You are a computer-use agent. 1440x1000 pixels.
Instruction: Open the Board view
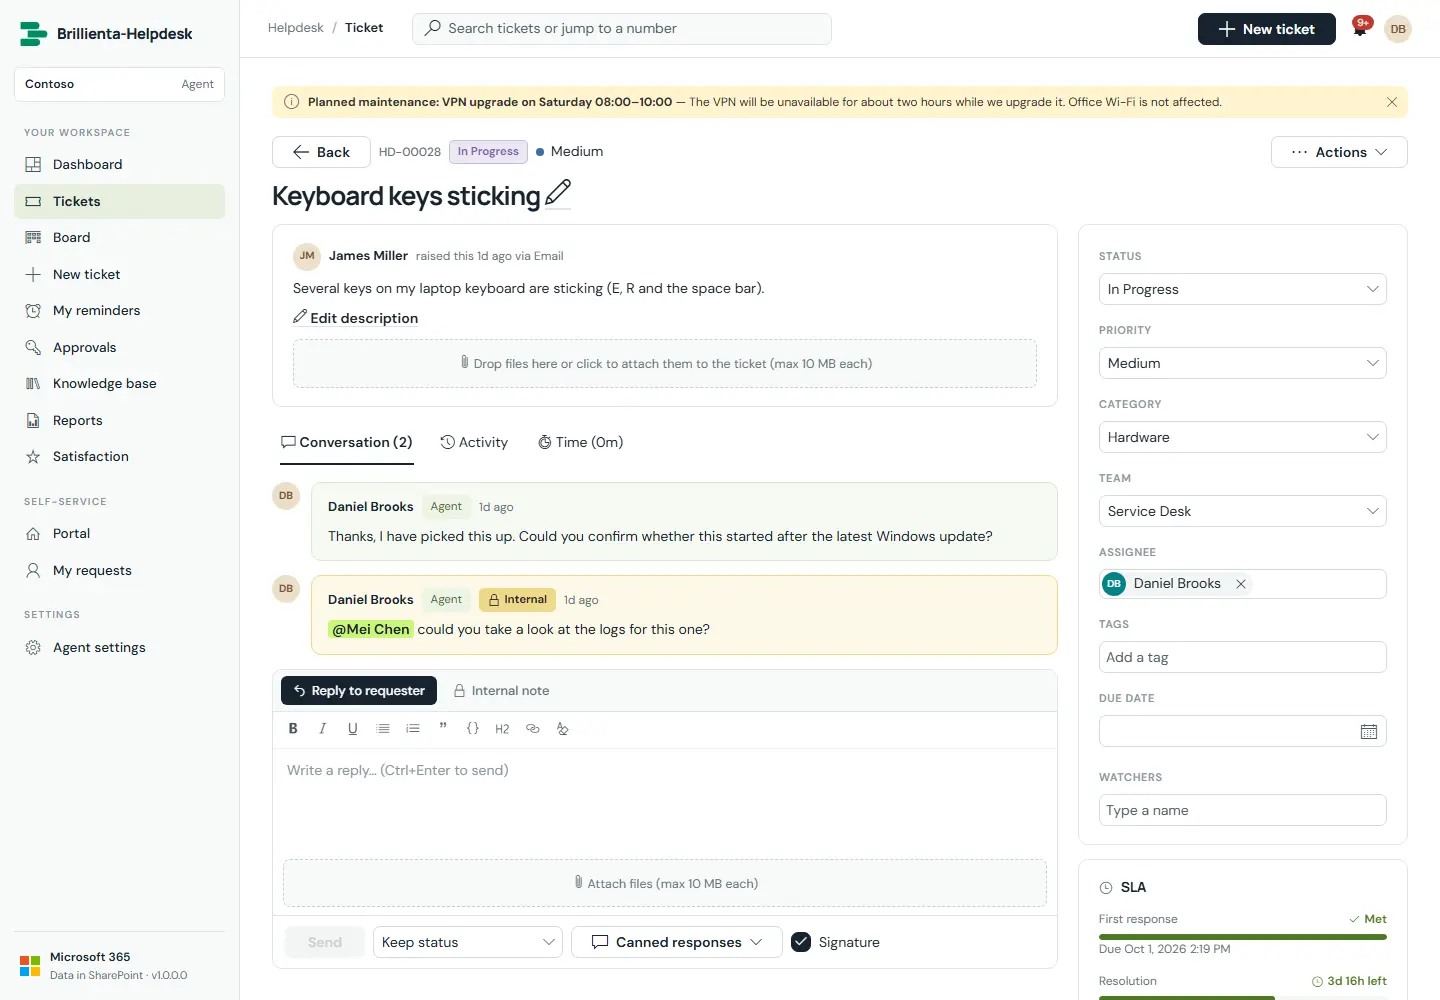click(119, 237)
